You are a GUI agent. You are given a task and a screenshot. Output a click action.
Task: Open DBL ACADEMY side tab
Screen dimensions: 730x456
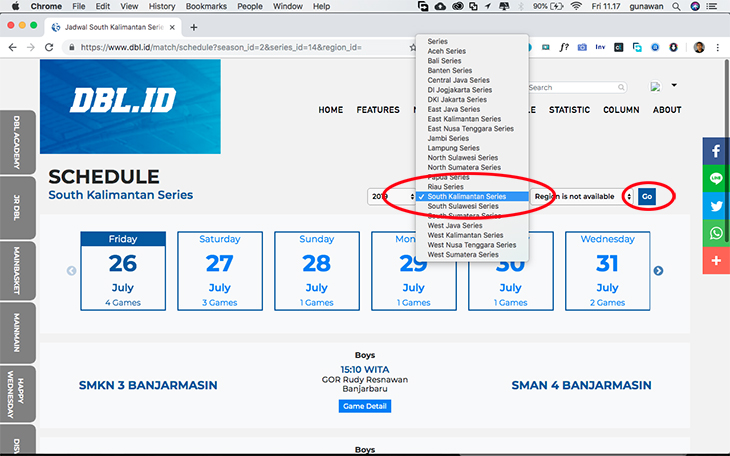(17, 142)
